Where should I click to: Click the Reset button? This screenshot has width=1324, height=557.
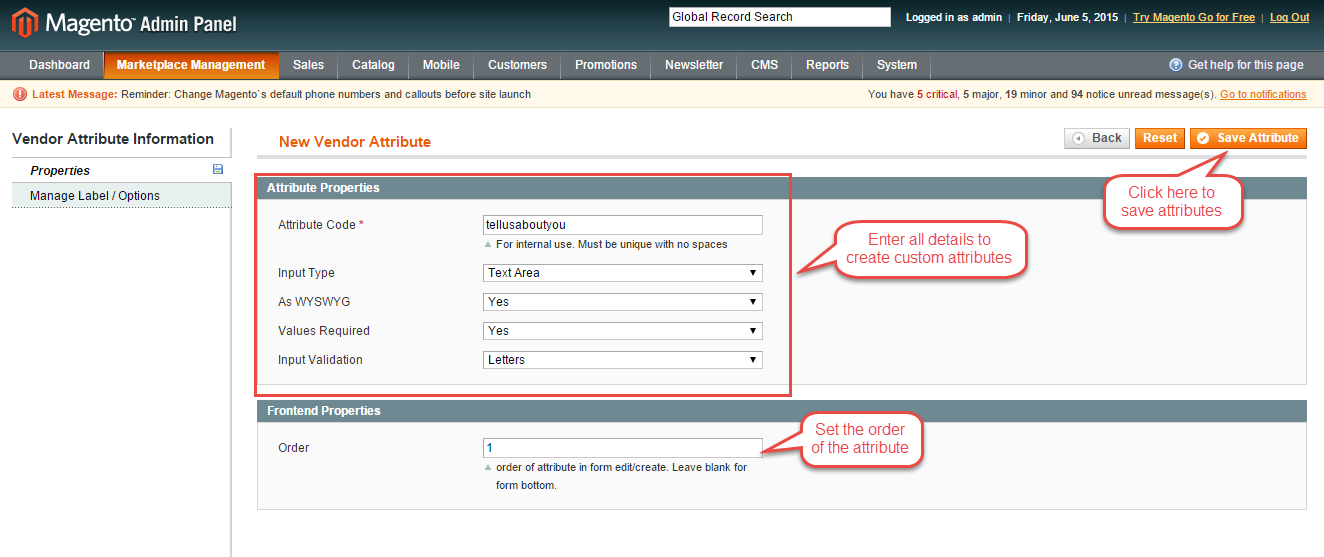(1160, 138)
